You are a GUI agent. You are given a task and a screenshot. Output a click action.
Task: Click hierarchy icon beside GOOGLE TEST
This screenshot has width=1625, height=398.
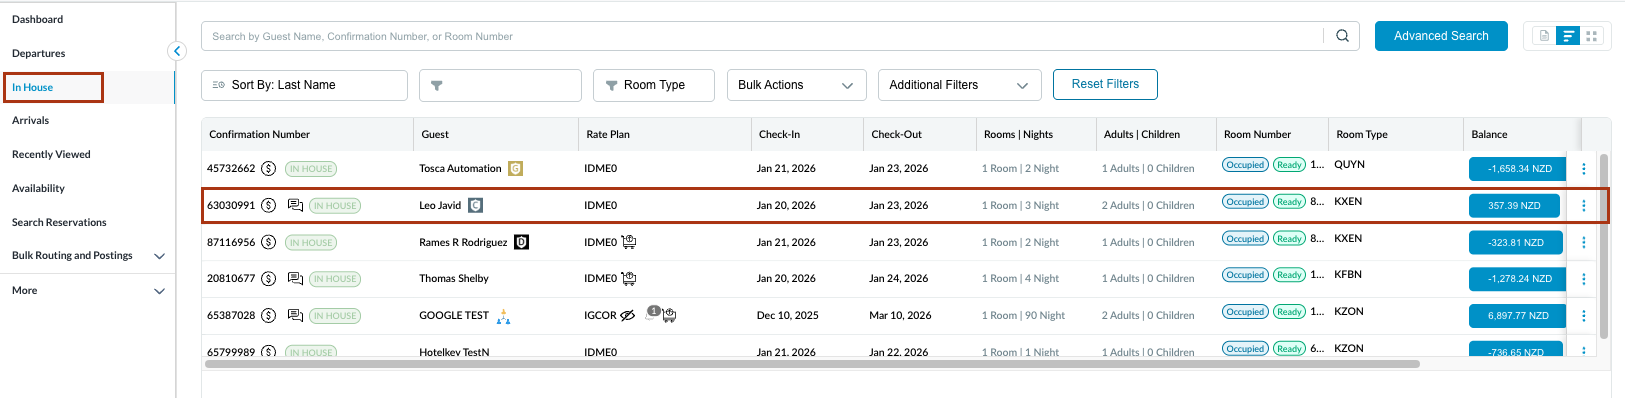click(503, 316)
